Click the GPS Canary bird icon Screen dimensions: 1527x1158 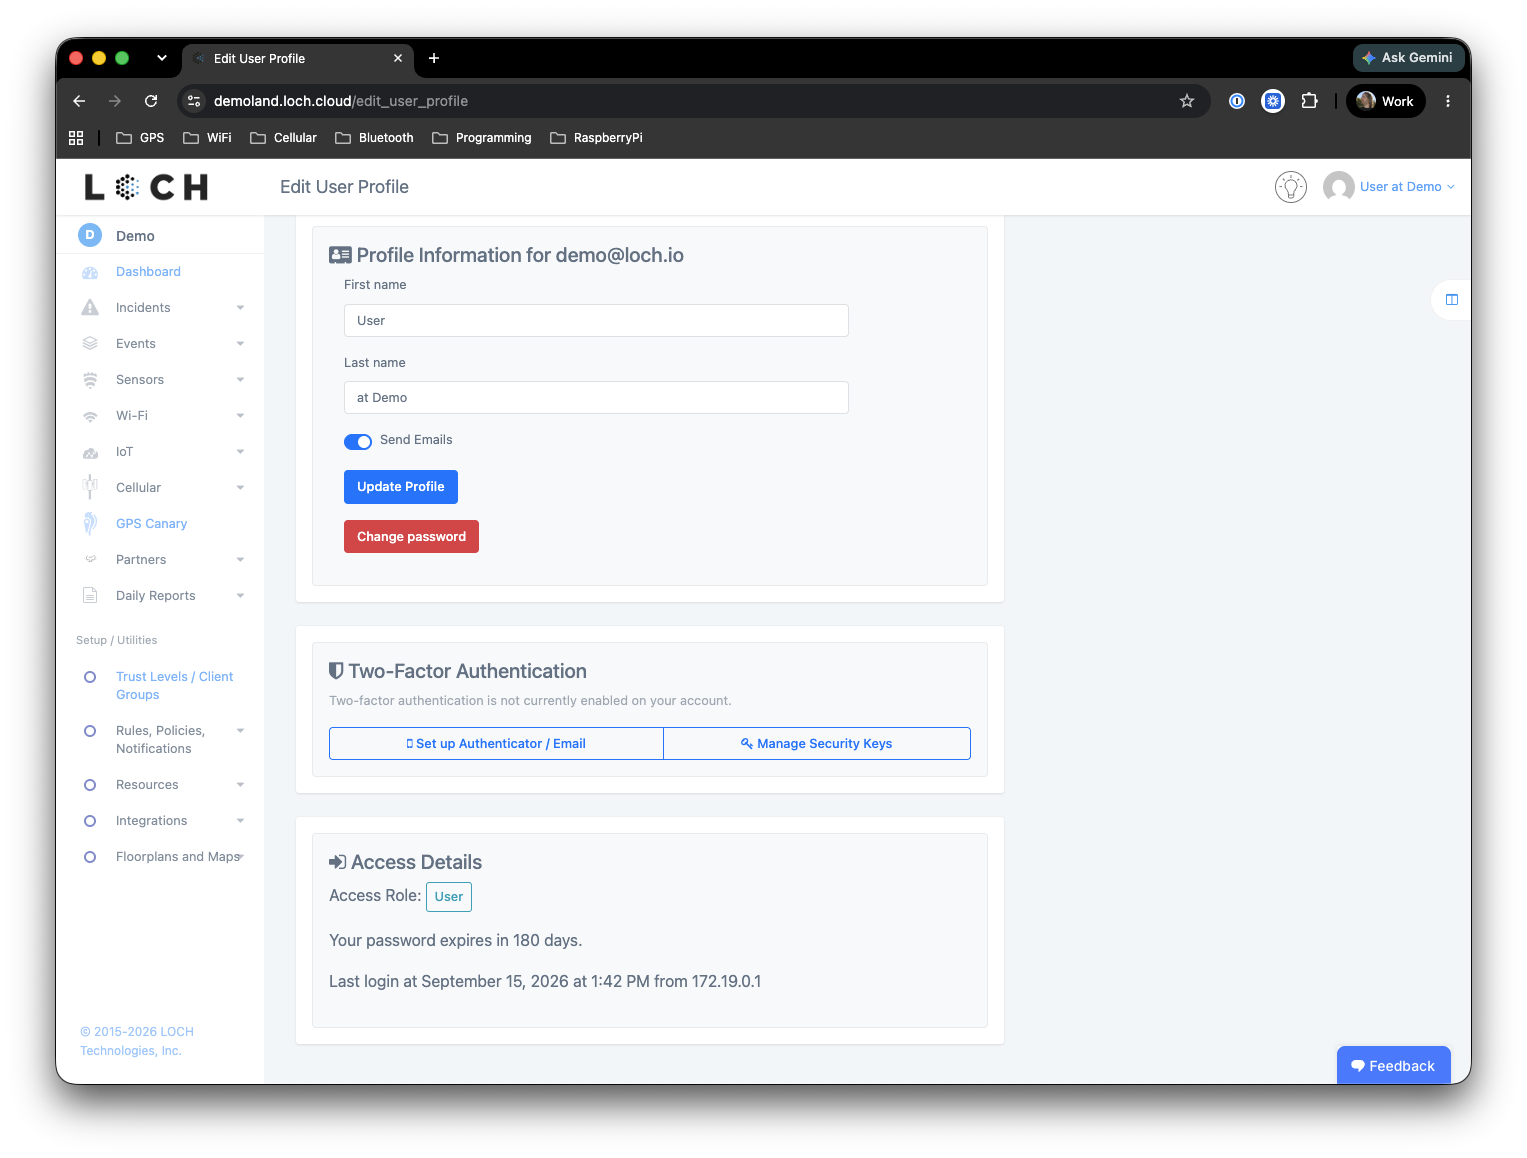coord(90,523)
